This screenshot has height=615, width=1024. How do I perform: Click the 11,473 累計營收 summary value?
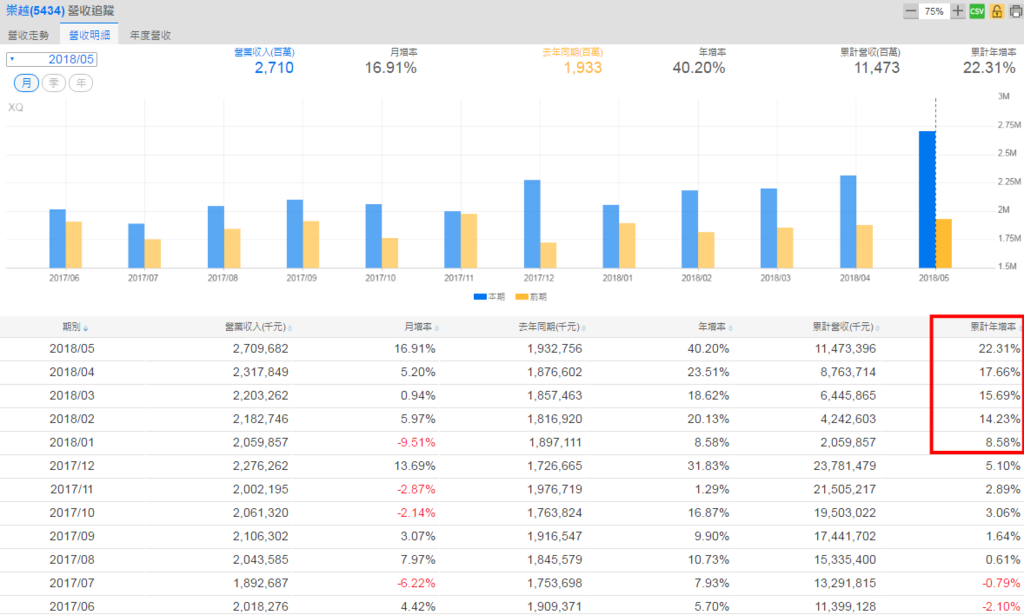pos(876,68)
